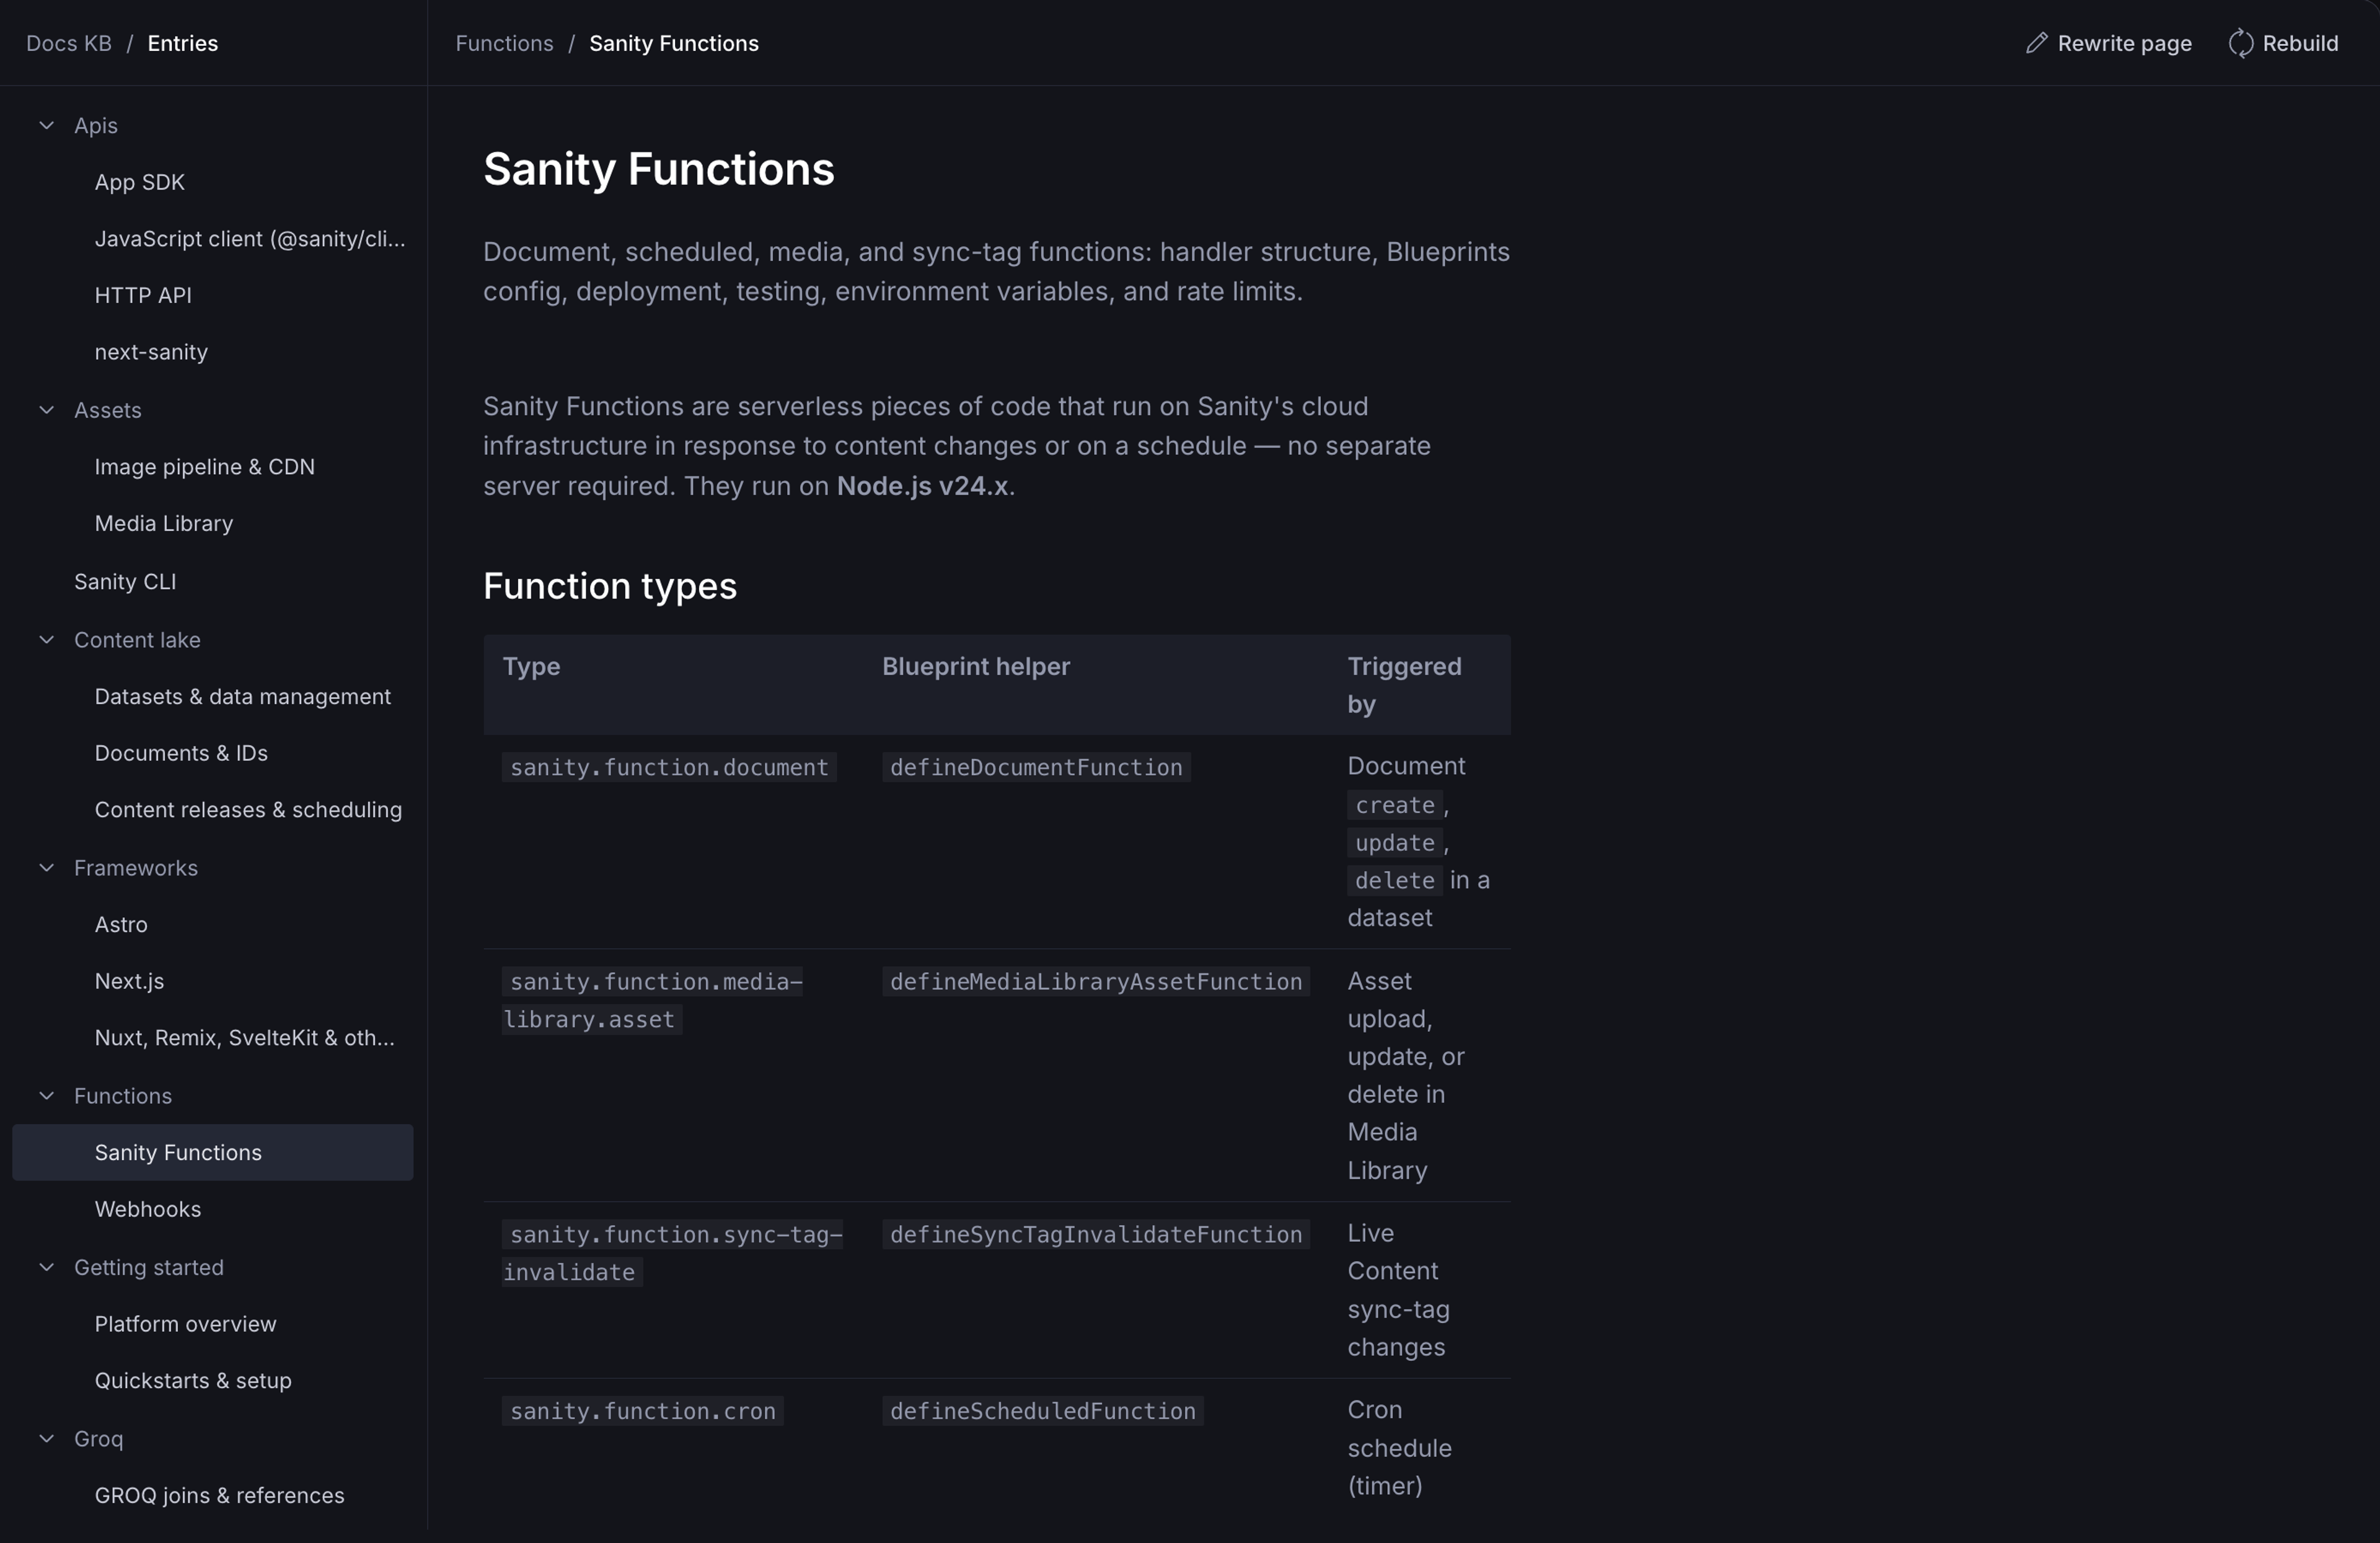Click the Node.js v24.x bold text
This screenshot has width=2380, height=1543.
click(x=922, y=486)
